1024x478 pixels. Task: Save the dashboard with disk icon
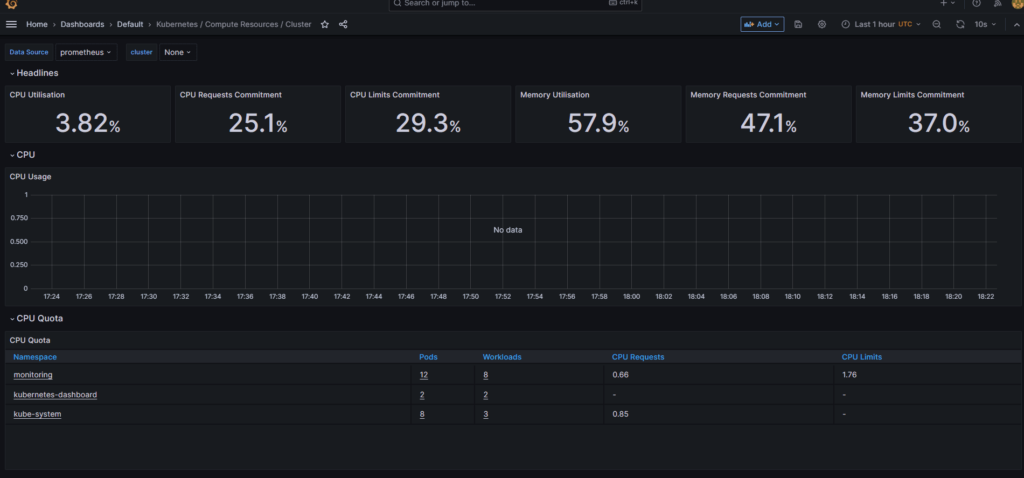pos(798,24)
